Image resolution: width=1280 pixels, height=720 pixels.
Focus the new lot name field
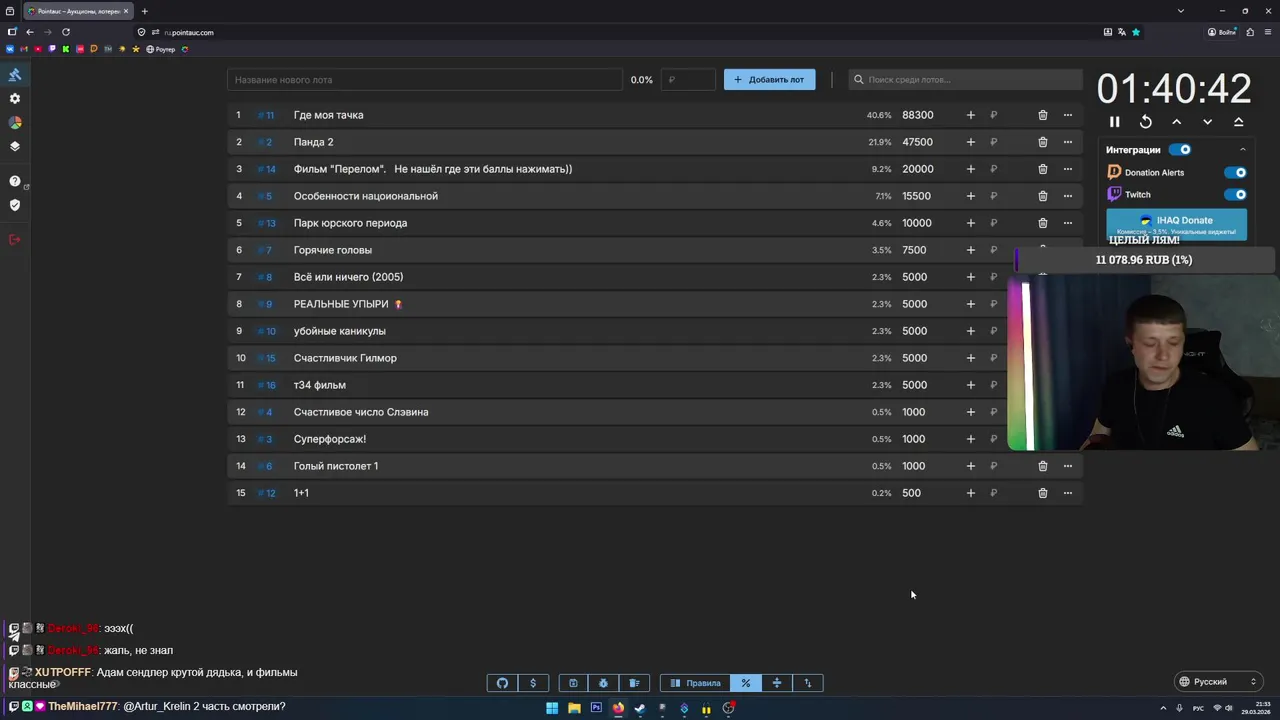425,80
